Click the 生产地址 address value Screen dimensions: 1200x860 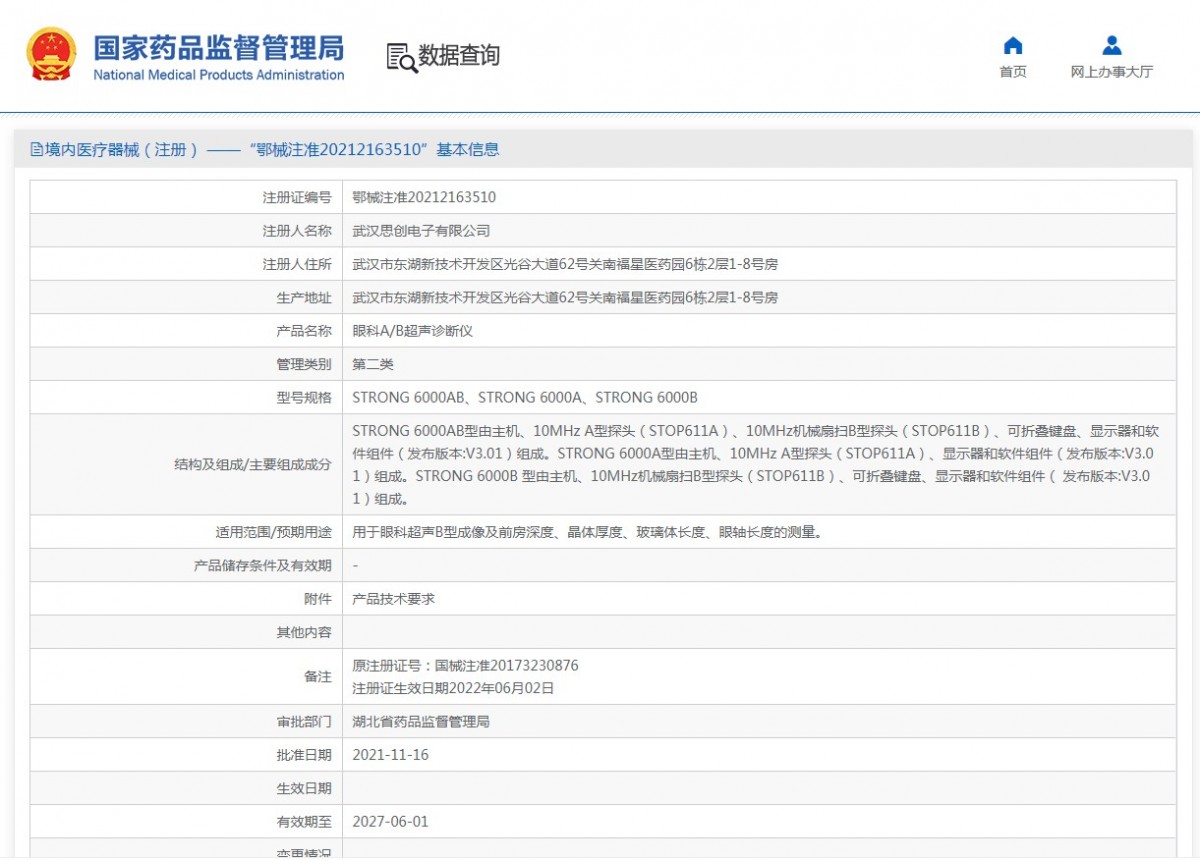click(565, 297)
